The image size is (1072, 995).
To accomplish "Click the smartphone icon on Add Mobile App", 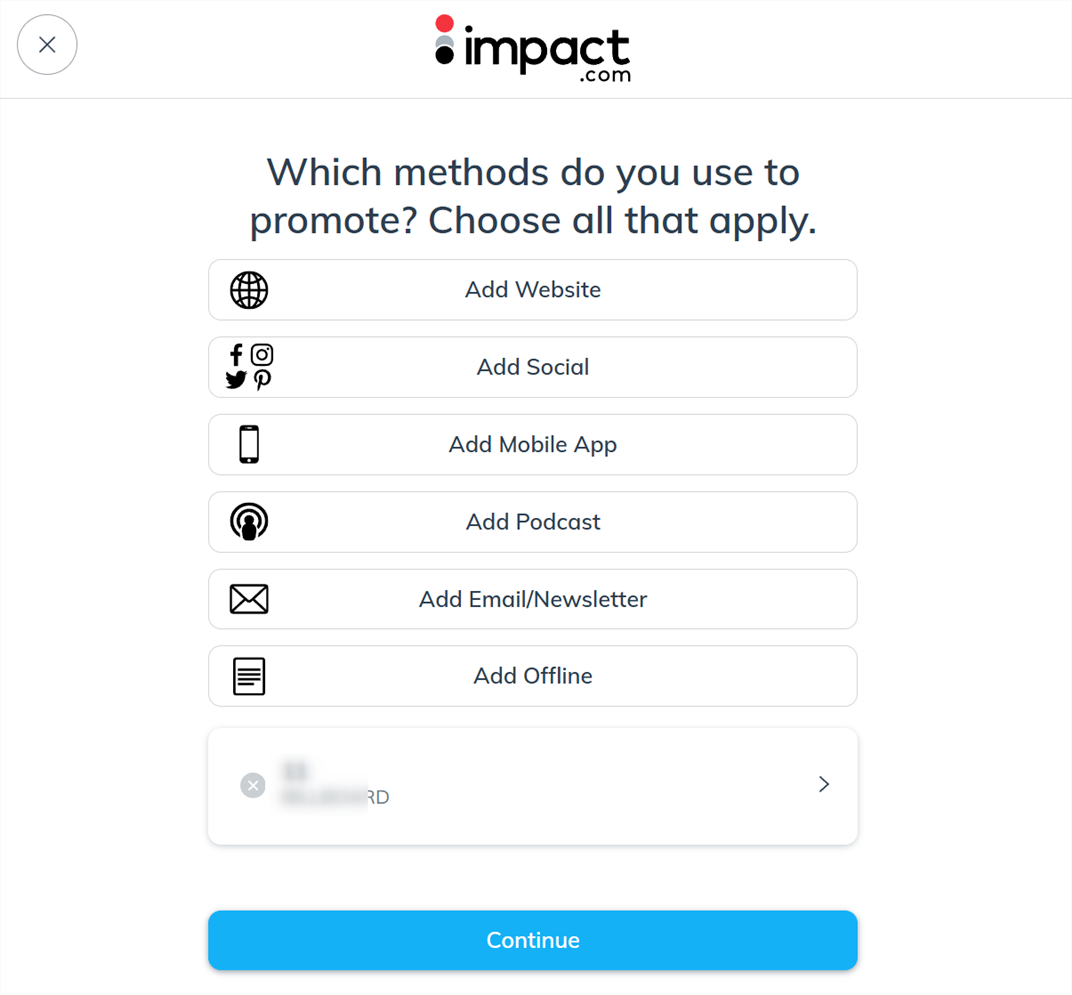I will [x=248, y=444].
